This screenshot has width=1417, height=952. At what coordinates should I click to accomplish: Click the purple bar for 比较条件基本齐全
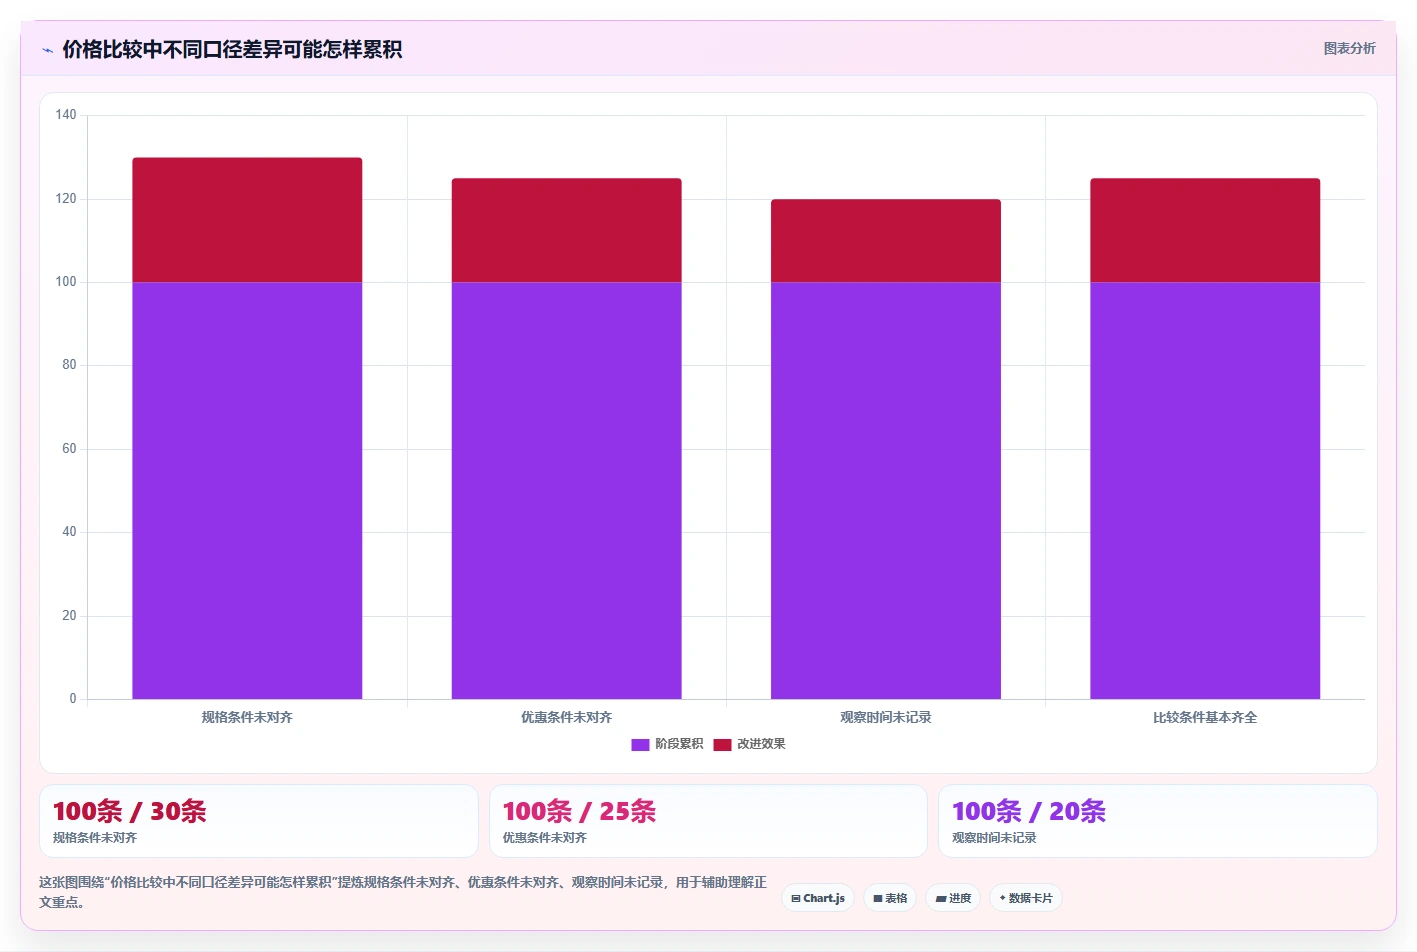coord(1205,490)
